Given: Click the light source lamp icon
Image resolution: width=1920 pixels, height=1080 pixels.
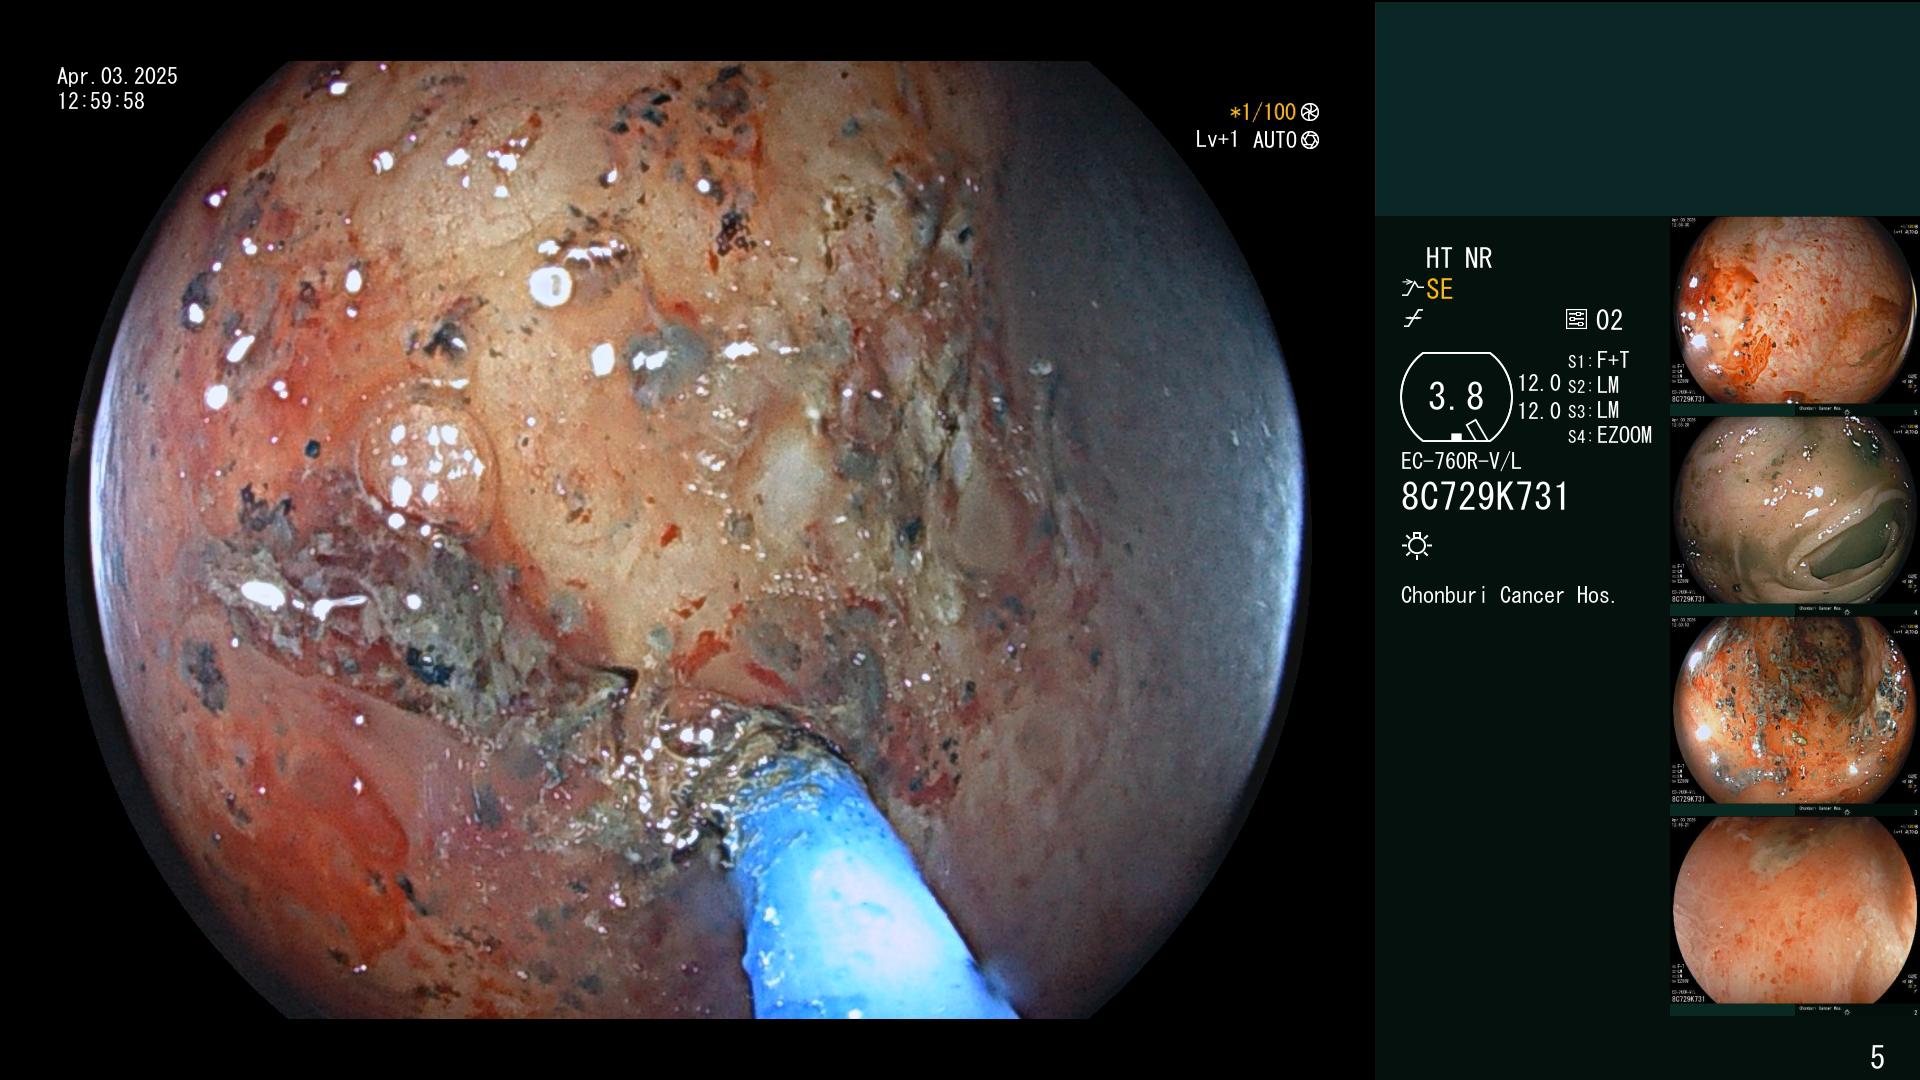Looking at the screenshot, I should point(1417,545).
